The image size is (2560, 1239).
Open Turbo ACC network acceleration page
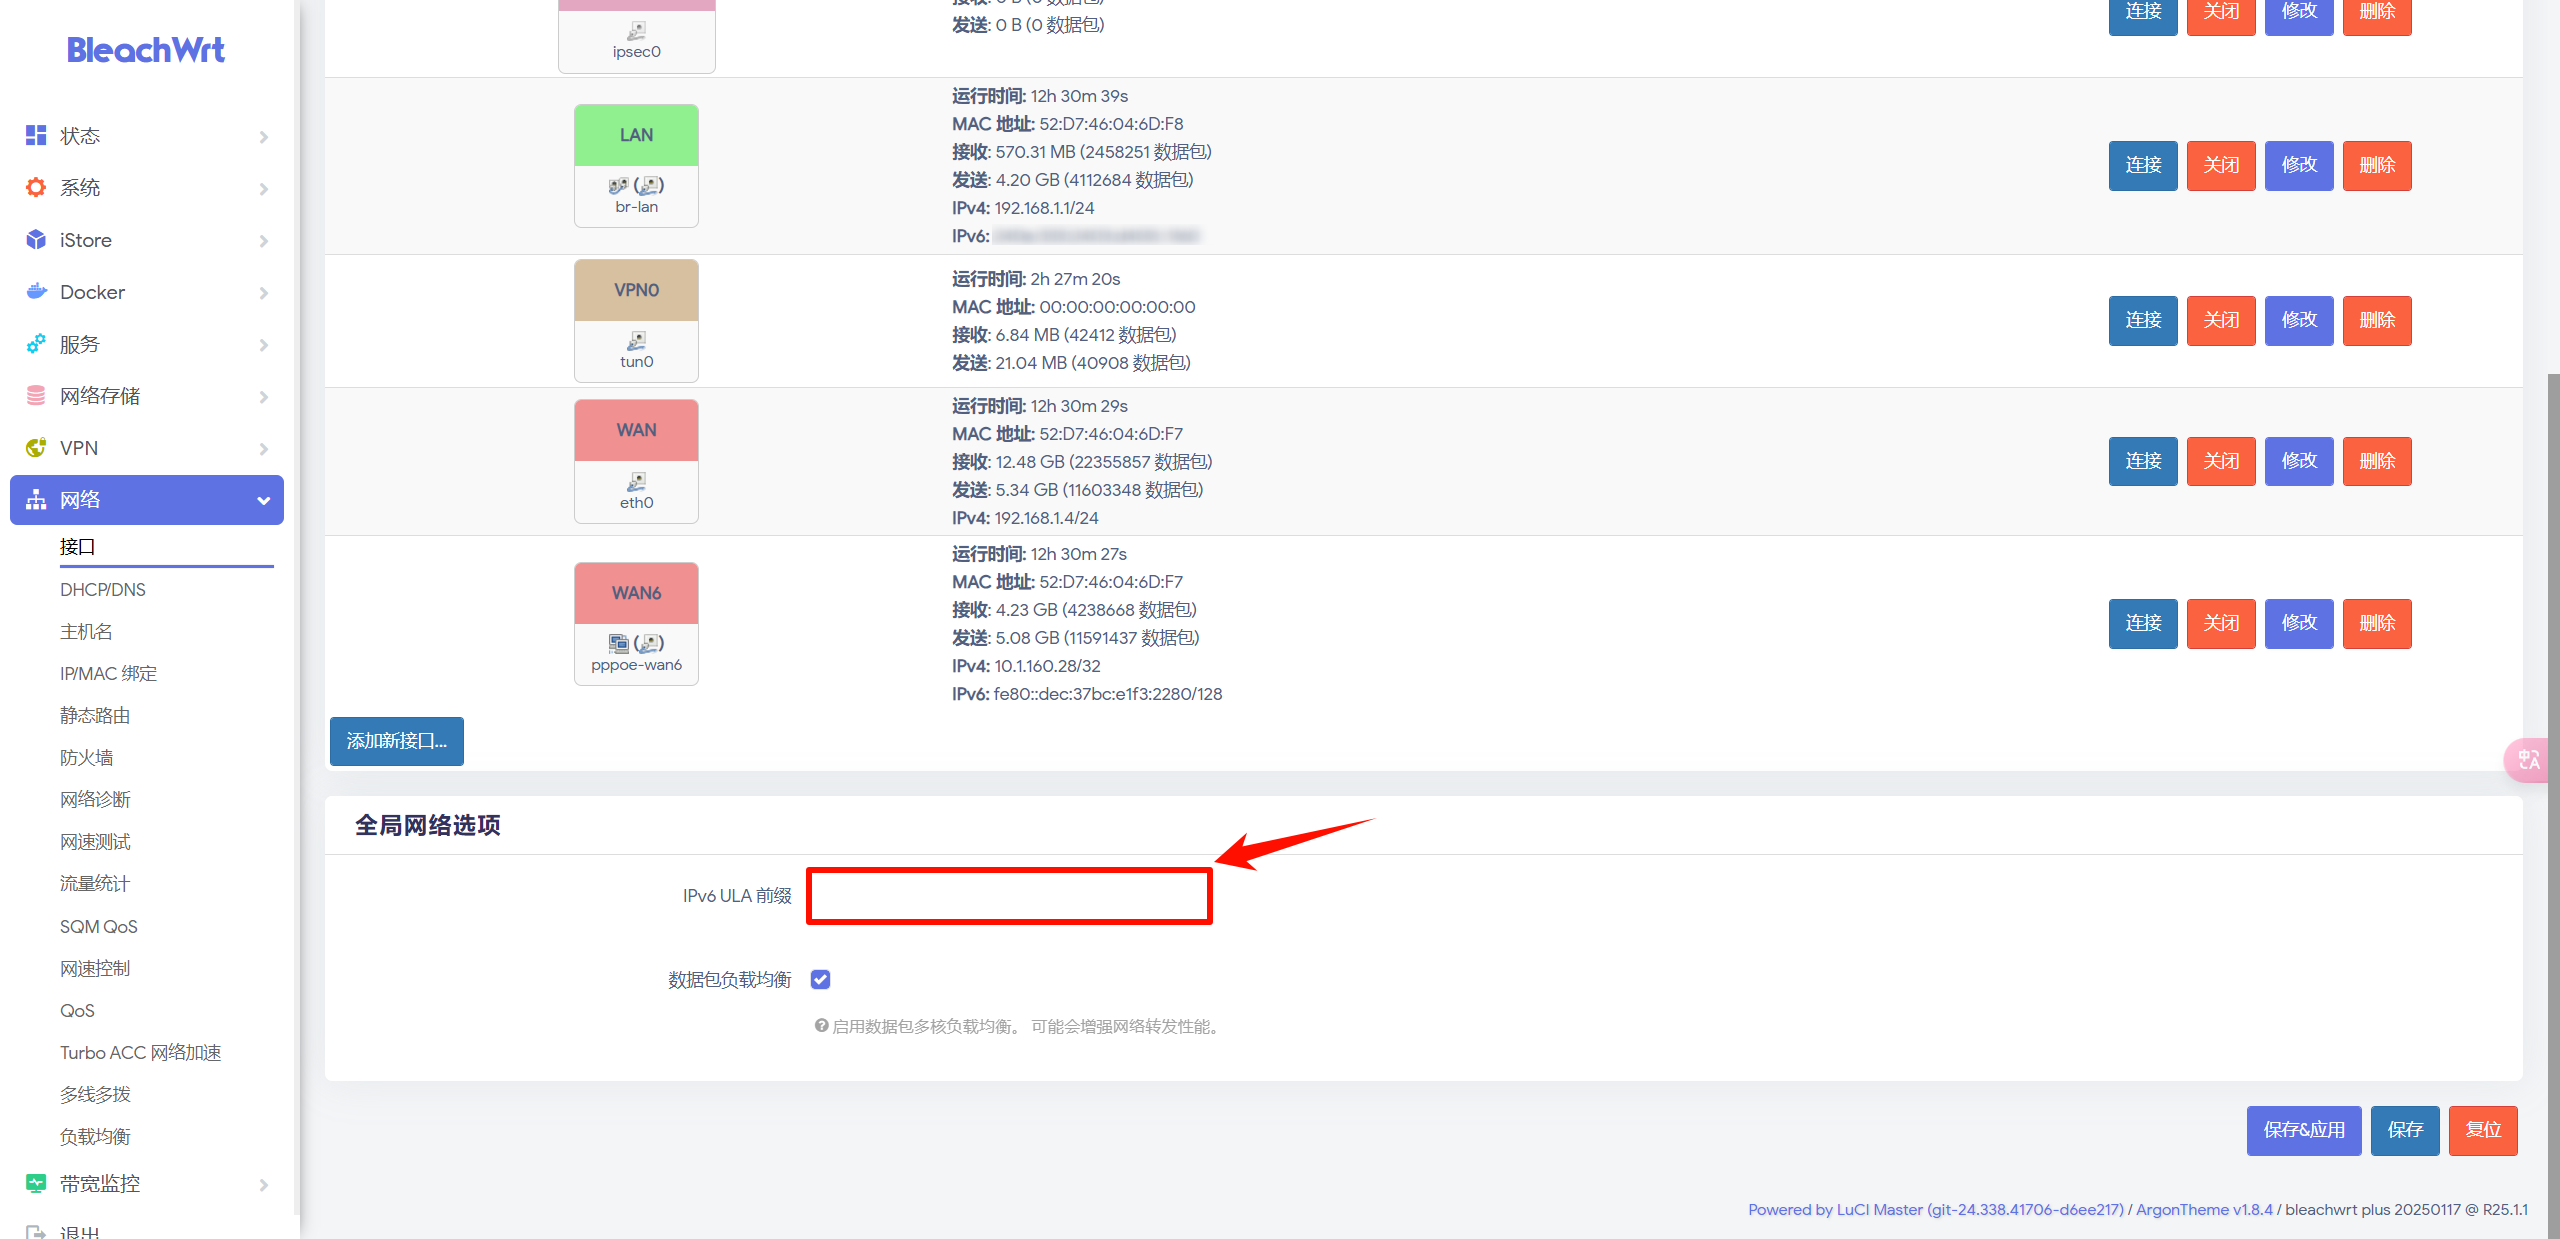(141, 1052)
